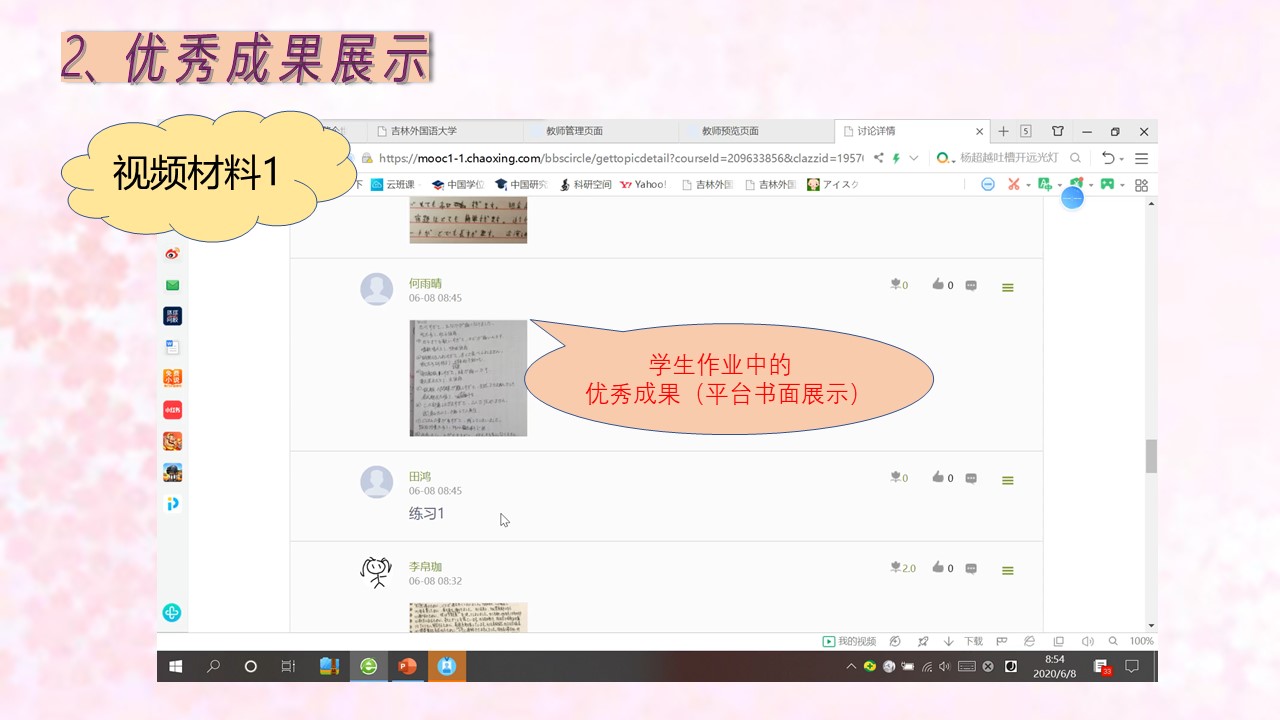Switch to the 吉林外国语大学 tab
Screen dimensions: 1280x720
(444, 131)
